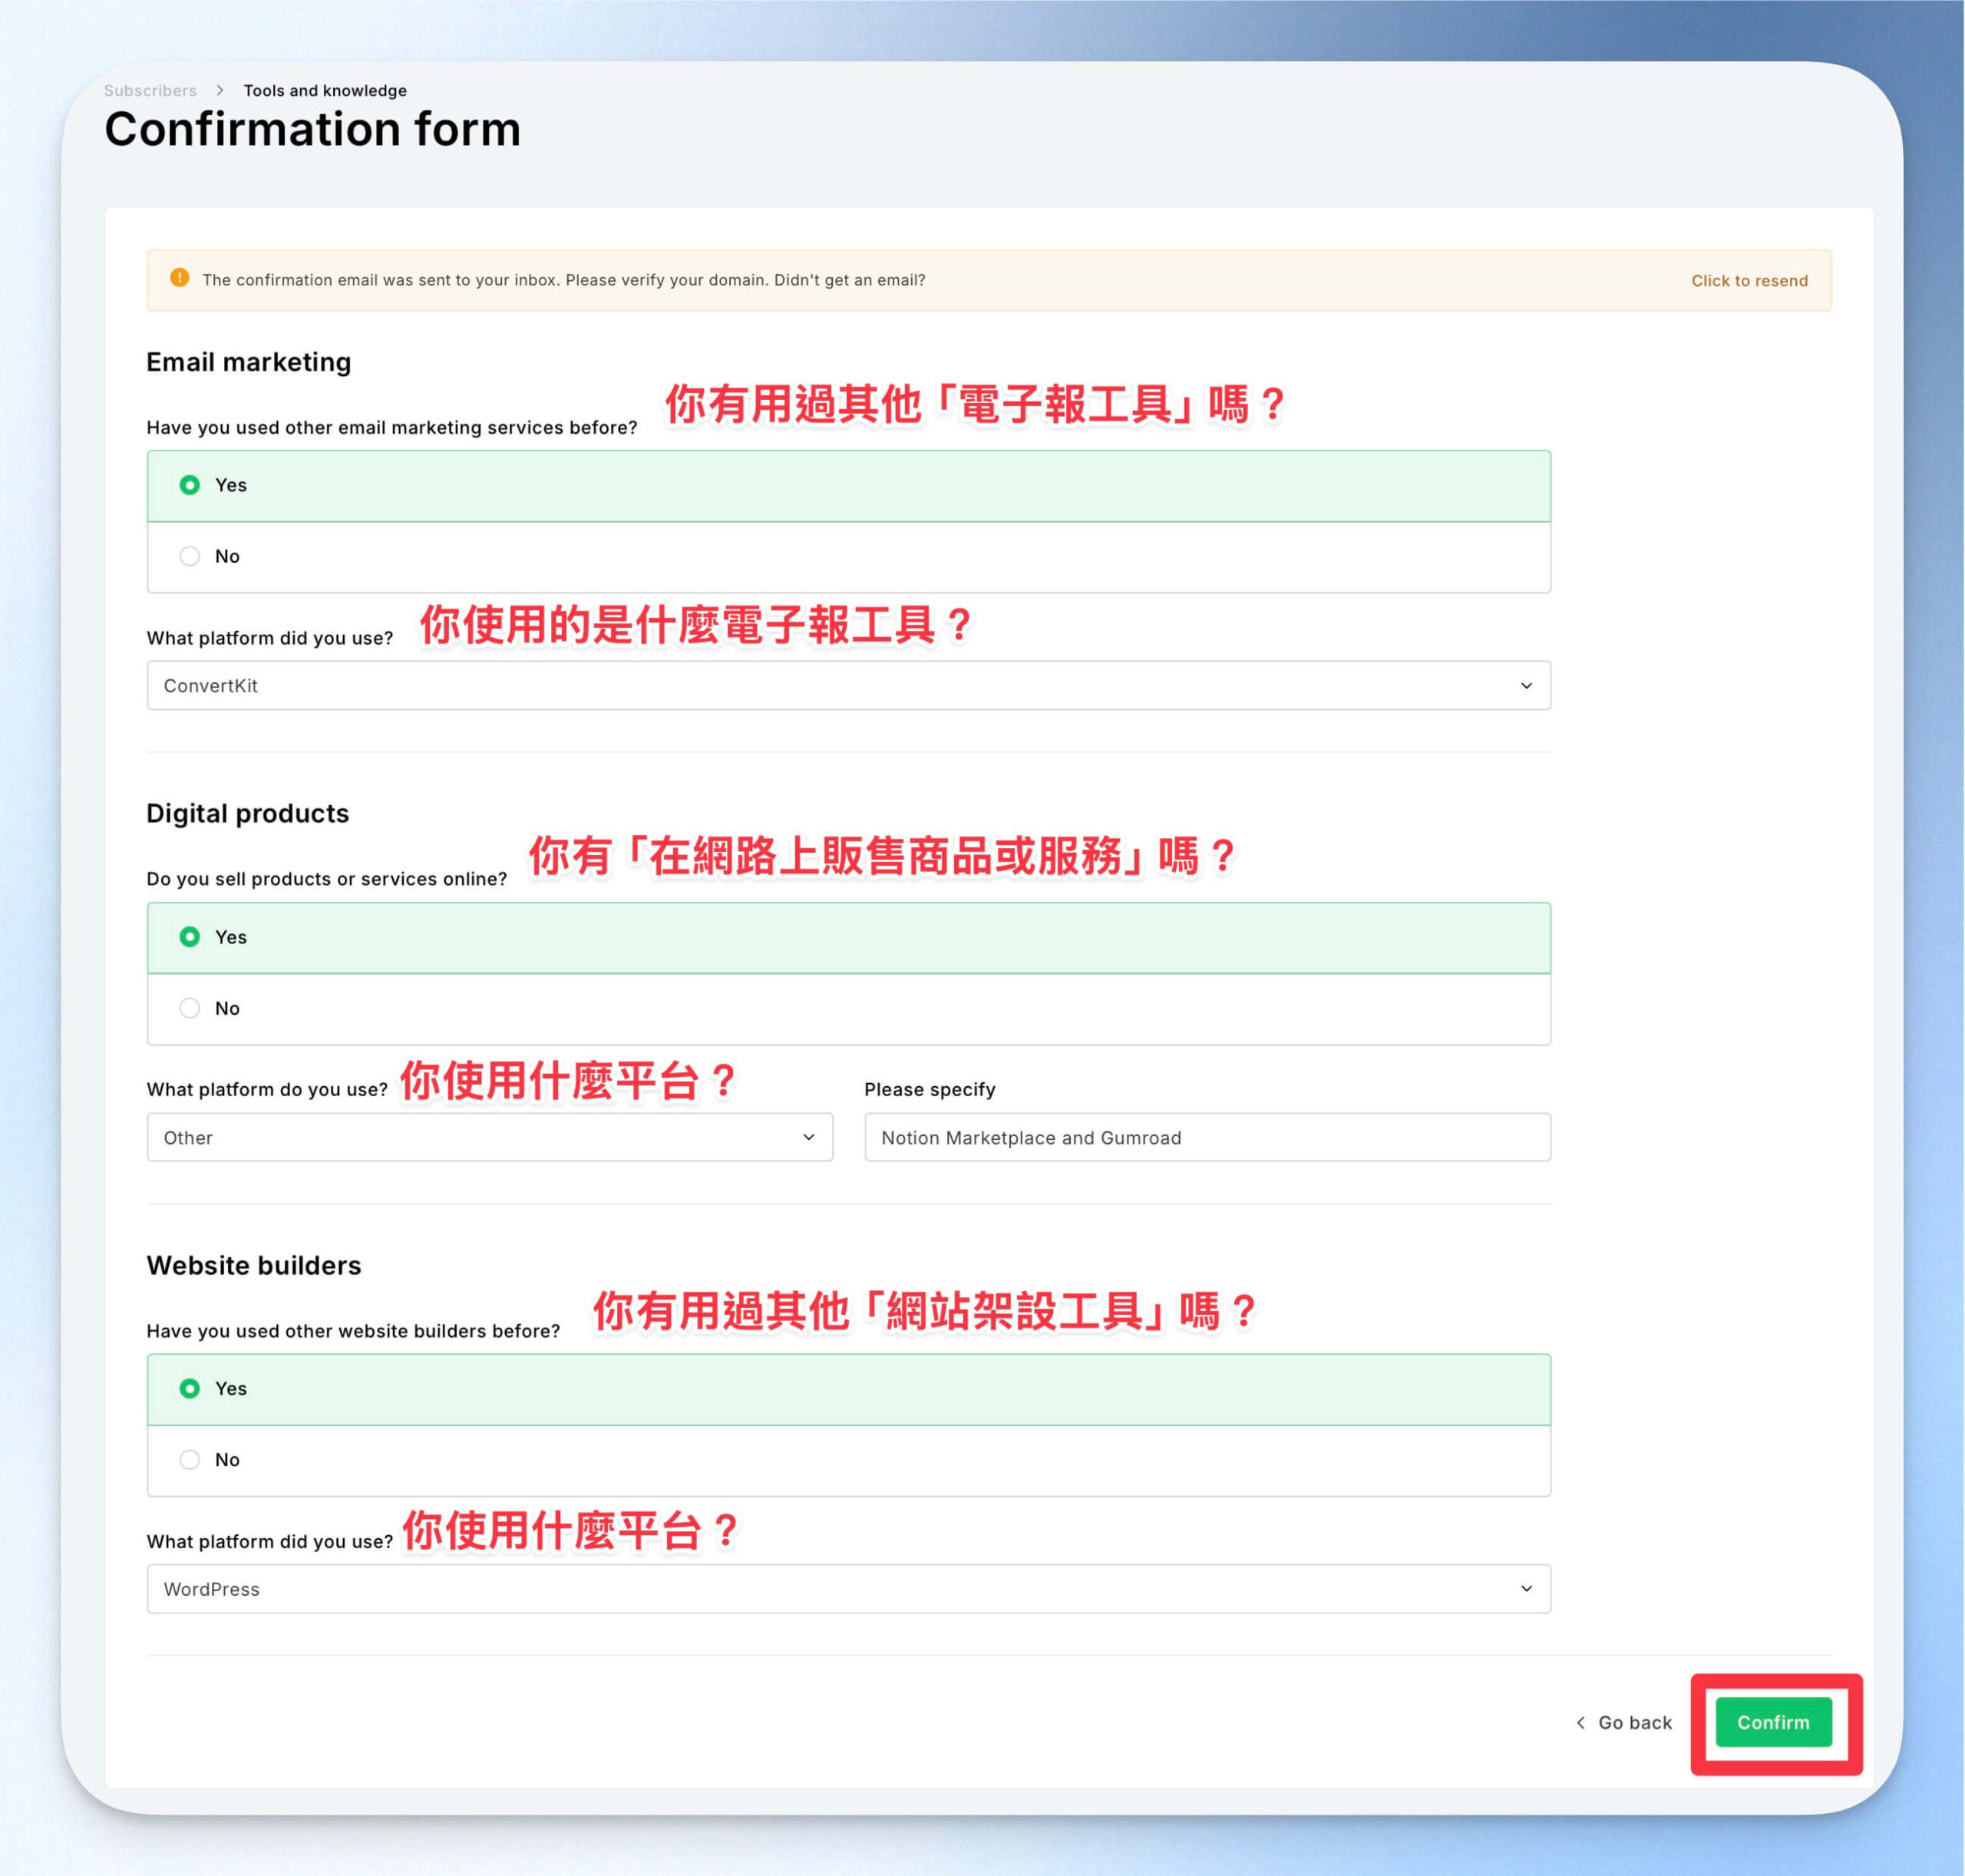This screenshot has height=1876, width=1965.
Task: Click the ConvertKit dropdown chevron icon
Action: (x=1526, y=685)
